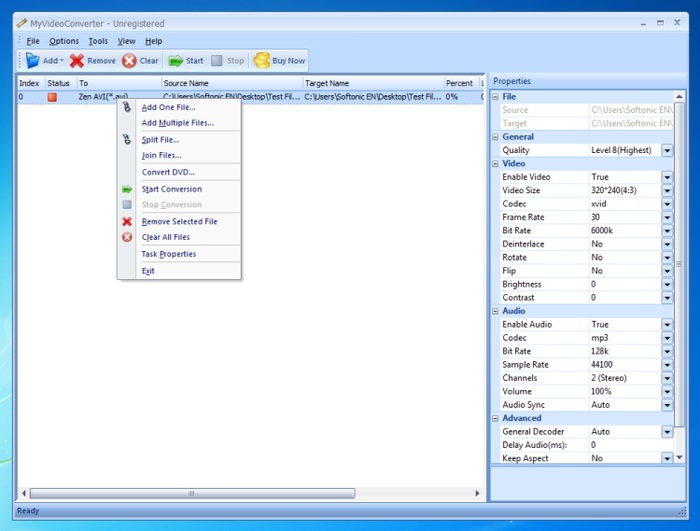Click the Index column header
The image size is (700, 531).
[30, 83]
